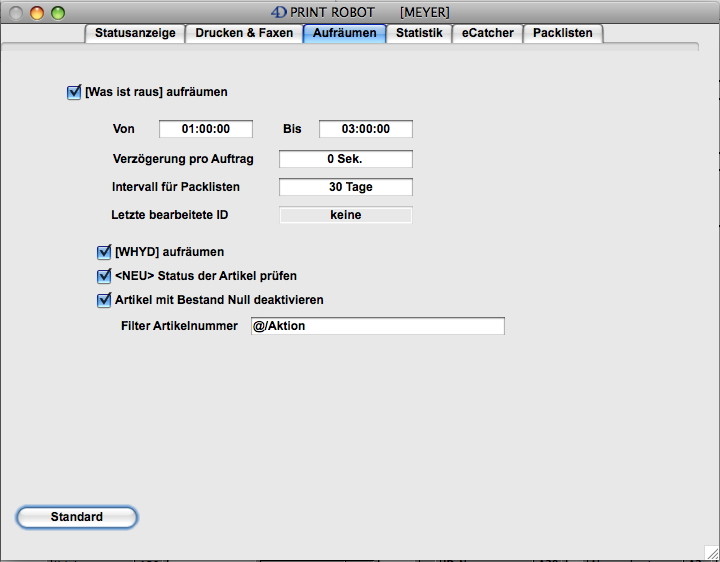Show the Packlisten tab
This screenshot has height=562, width=720.
point(562,33)
